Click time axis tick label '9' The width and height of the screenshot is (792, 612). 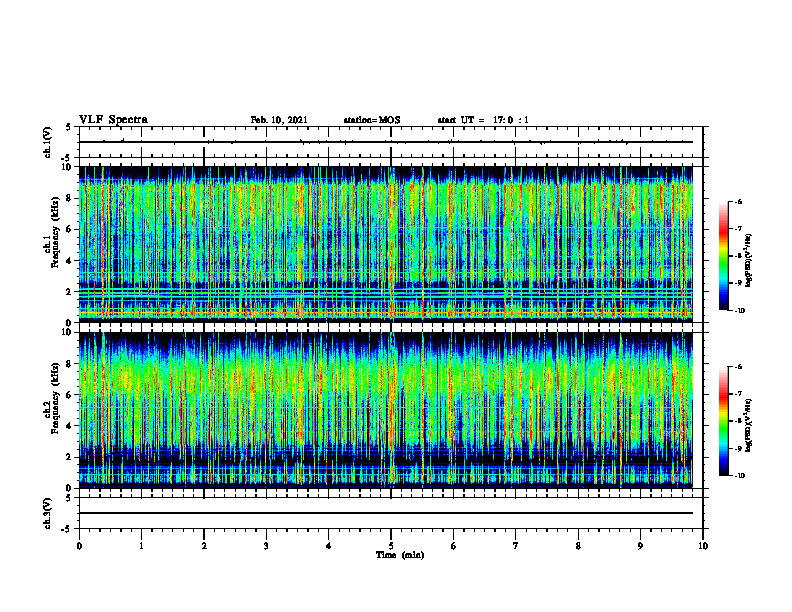pos(640,546)
